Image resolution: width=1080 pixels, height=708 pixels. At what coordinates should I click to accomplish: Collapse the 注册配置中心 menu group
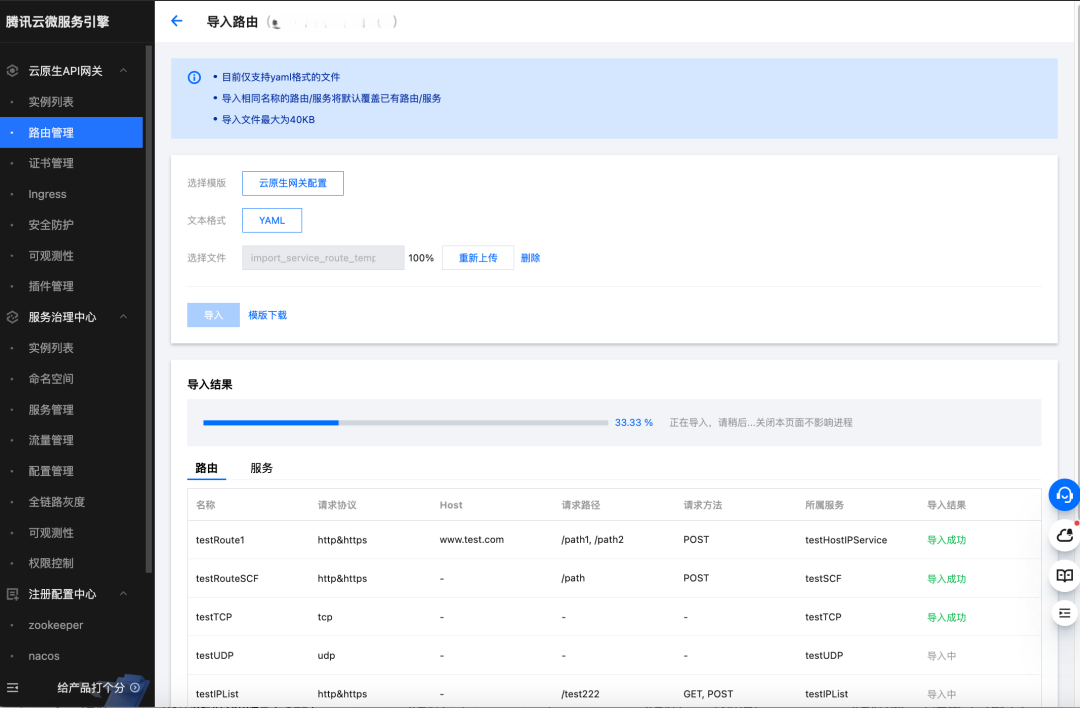pos(123,594)
